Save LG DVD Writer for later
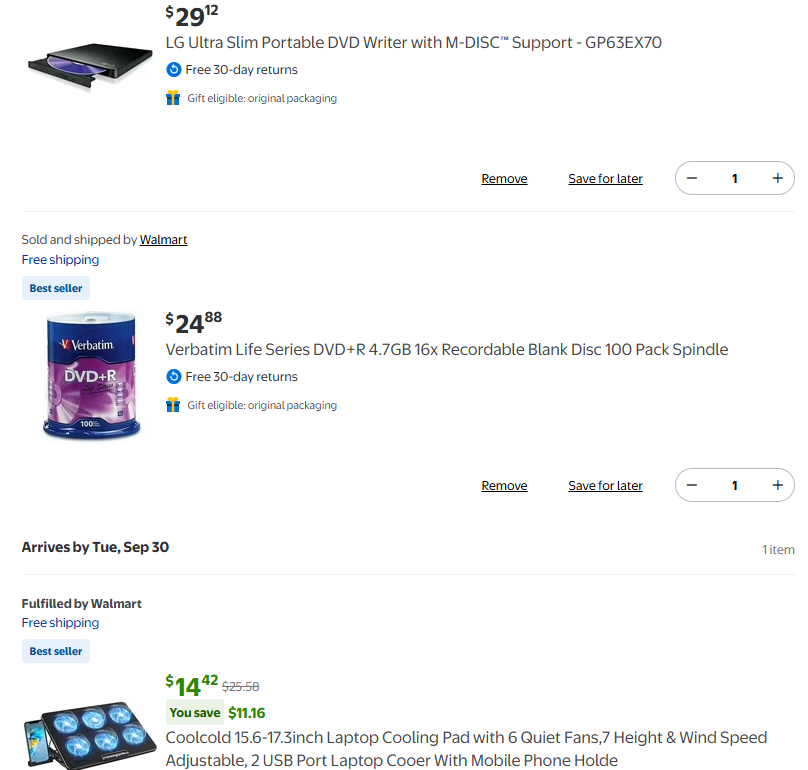 pyautogui.click(x=605, y=179)
